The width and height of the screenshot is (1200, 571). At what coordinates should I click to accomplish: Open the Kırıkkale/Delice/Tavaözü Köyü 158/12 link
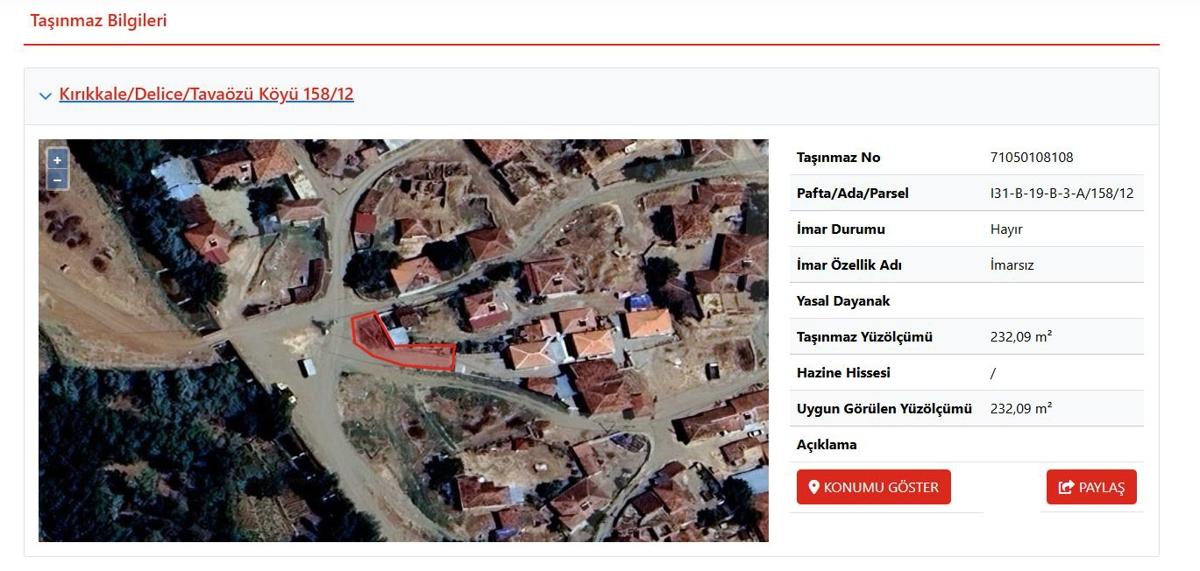[x=206, y=94]
